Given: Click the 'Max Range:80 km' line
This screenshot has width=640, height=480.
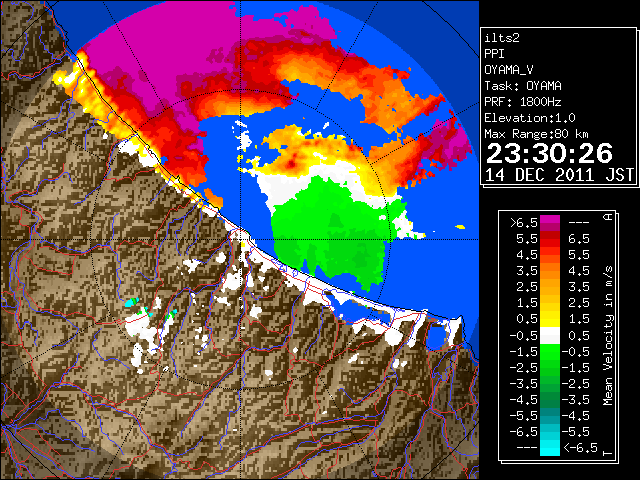Looking at the screenshot, I should 536,134.
